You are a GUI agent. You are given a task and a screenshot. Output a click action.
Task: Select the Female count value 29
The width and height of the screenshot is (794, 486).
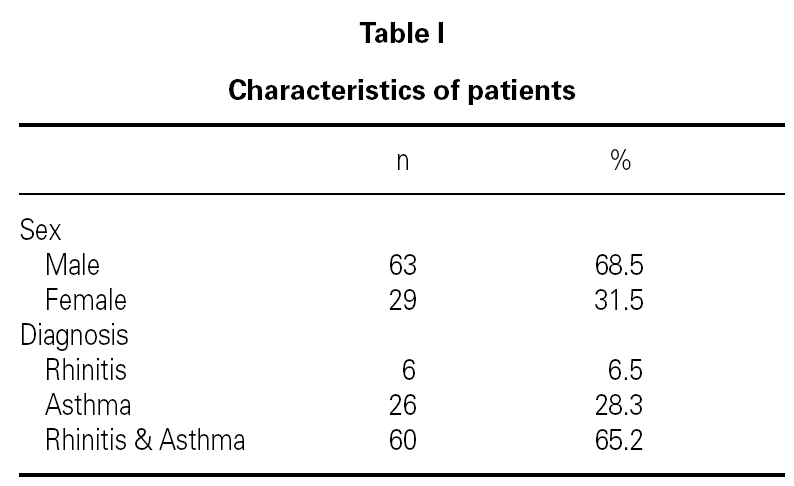point(402,300)
